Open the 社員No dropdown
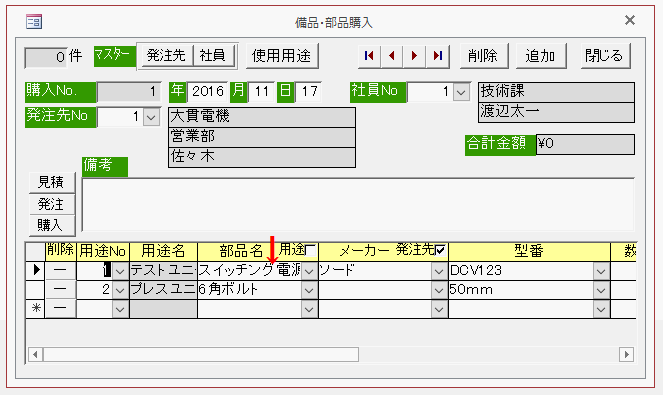663x395 pixels. tap(461, 92)
